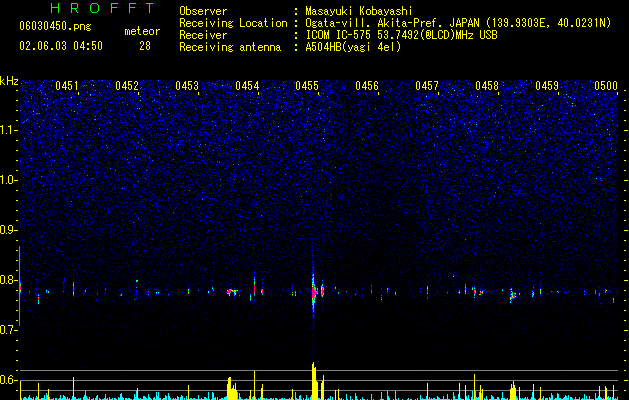Click the 0452 time marker
The image size is (629, 400).
coord(127,86)
